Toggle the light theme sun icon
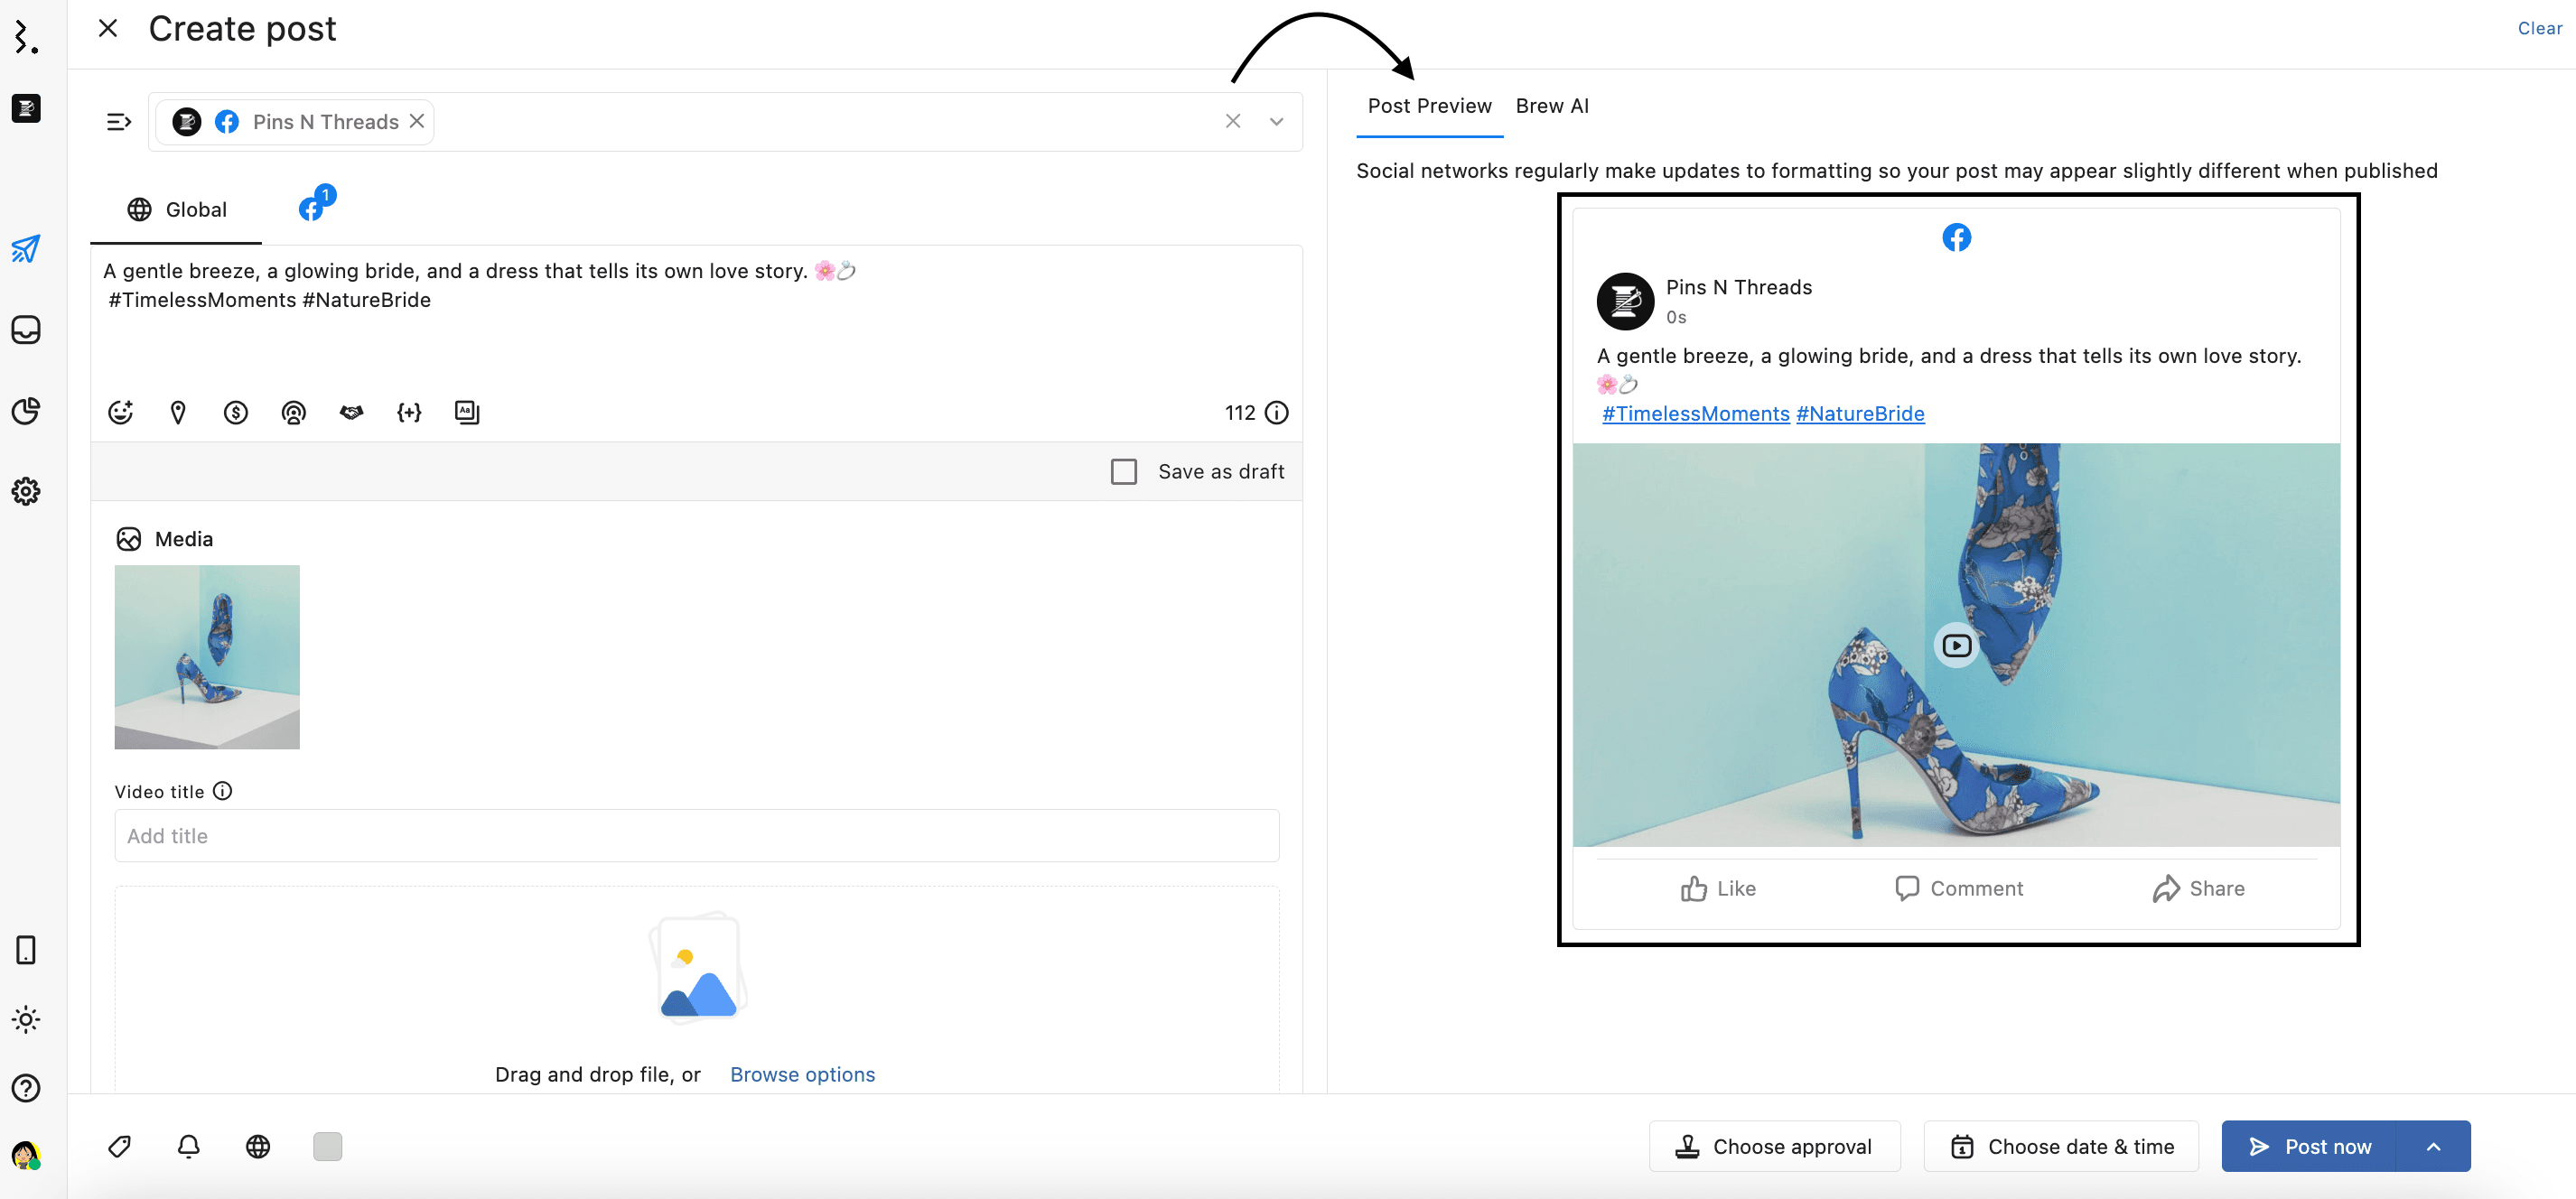The width and height of the screenshot is (2576, 1199). (26, 1020)
